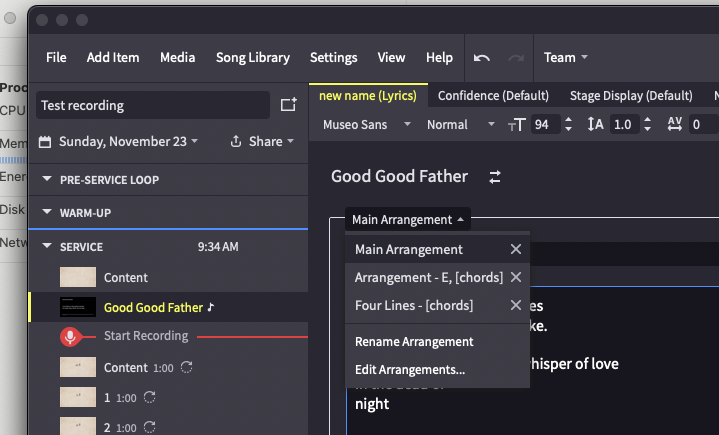Click the line height icon
The width and height of the screenshot is (719, 435).
coord(595,124)
